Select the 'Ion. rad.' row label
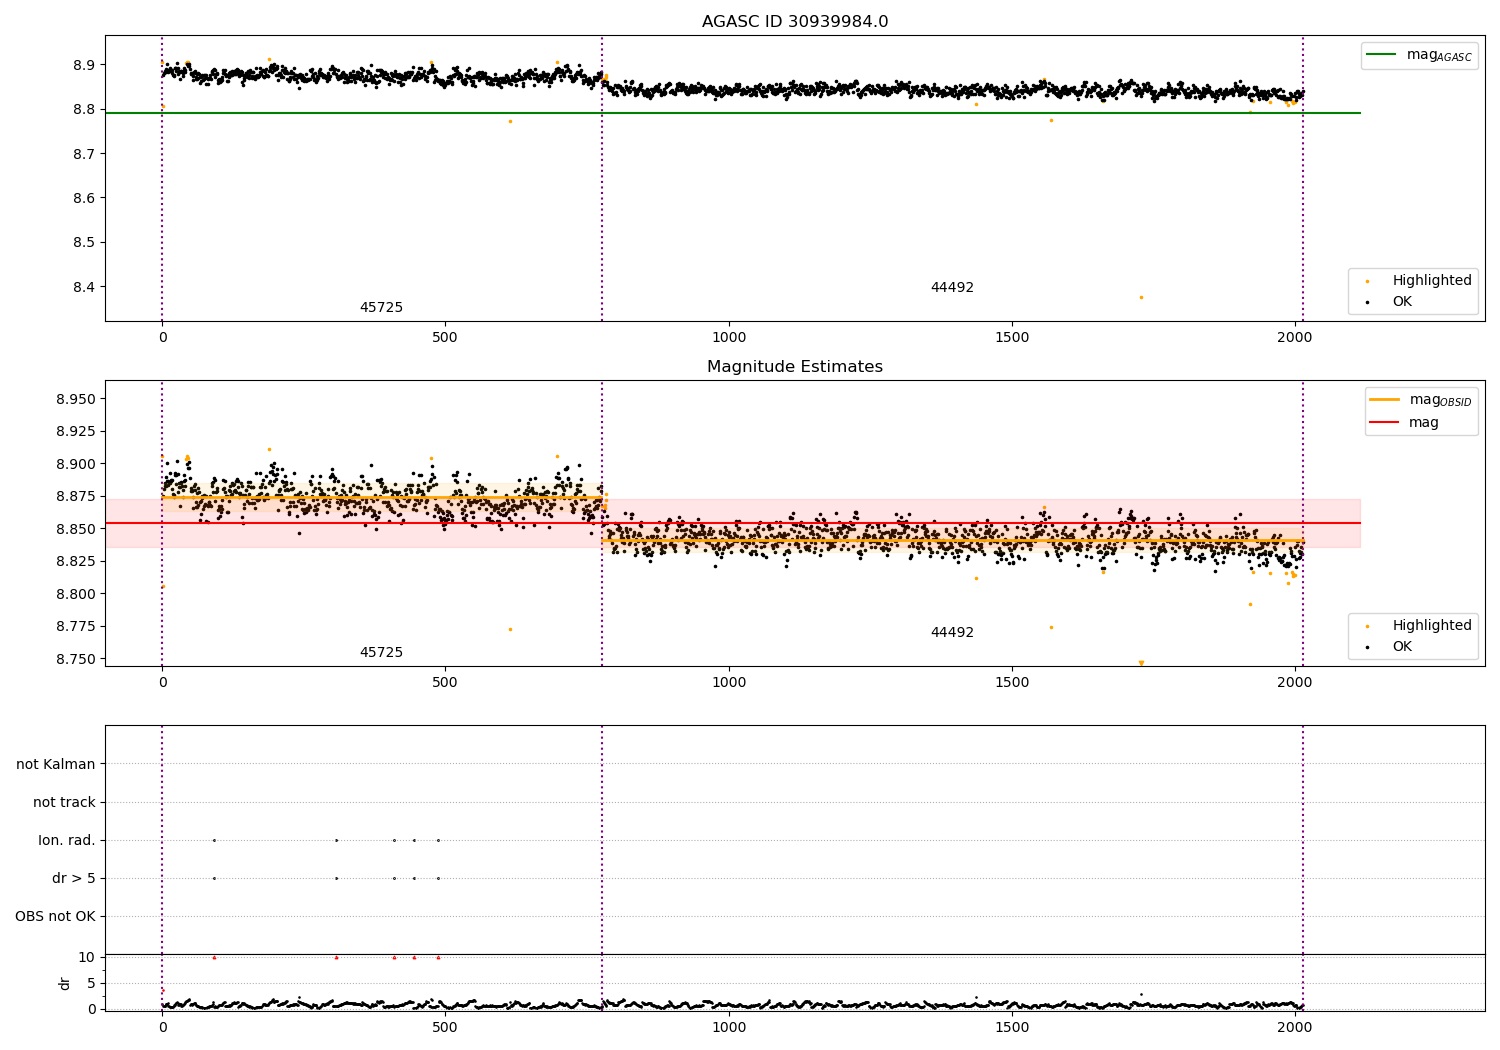This screenshot has height=1050, width=1500. tap(67, 840)
